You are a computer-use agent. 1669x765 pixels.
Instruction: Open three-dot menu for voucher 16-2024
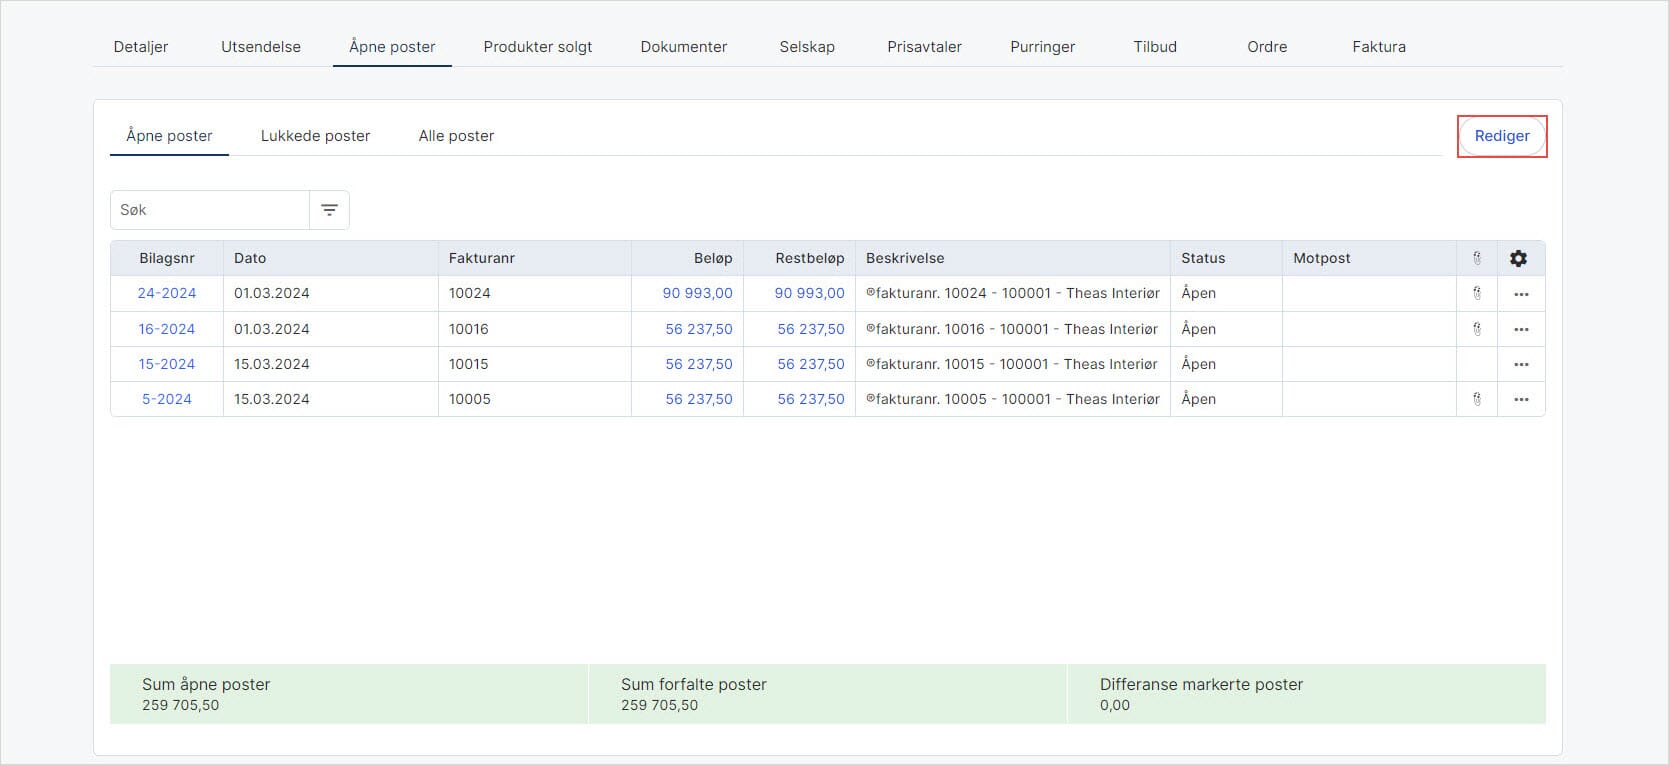(1521, 329)
